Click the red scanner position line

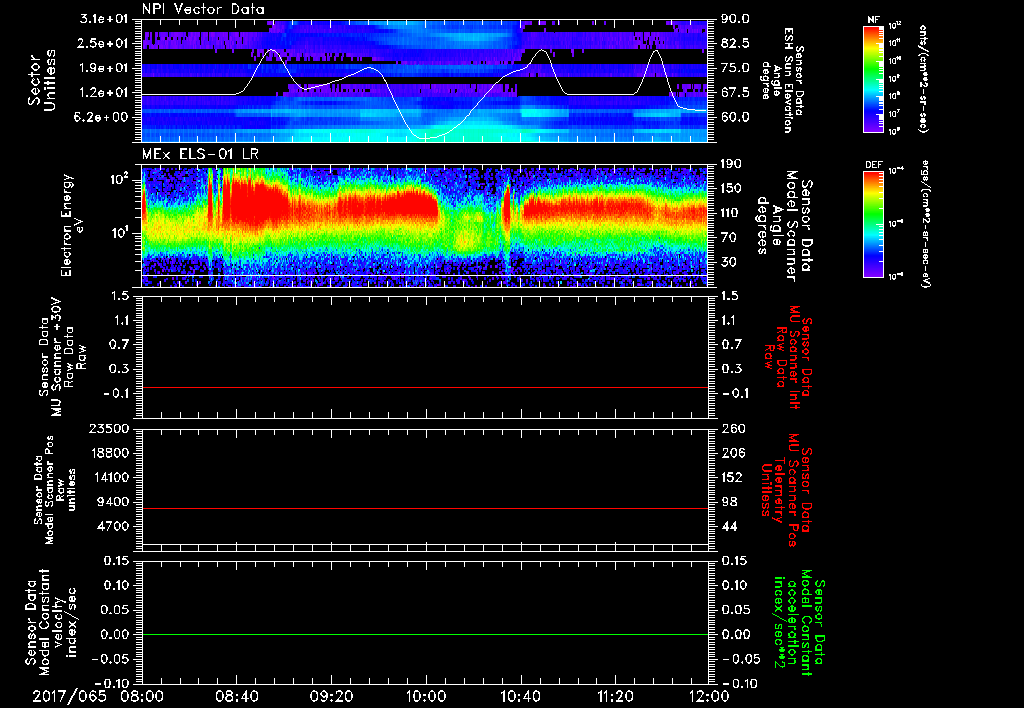[x=425, y=509]
